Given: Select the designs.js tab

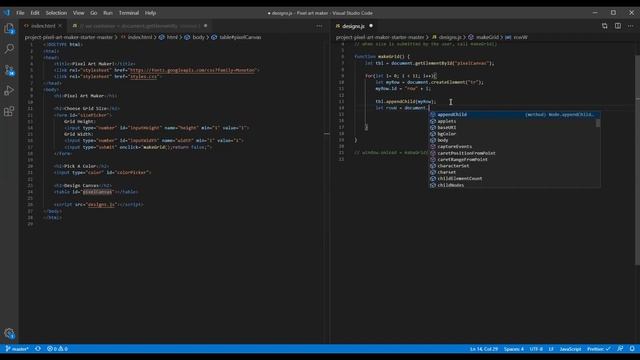Looking at the screenshot, I should coord(354,26).
